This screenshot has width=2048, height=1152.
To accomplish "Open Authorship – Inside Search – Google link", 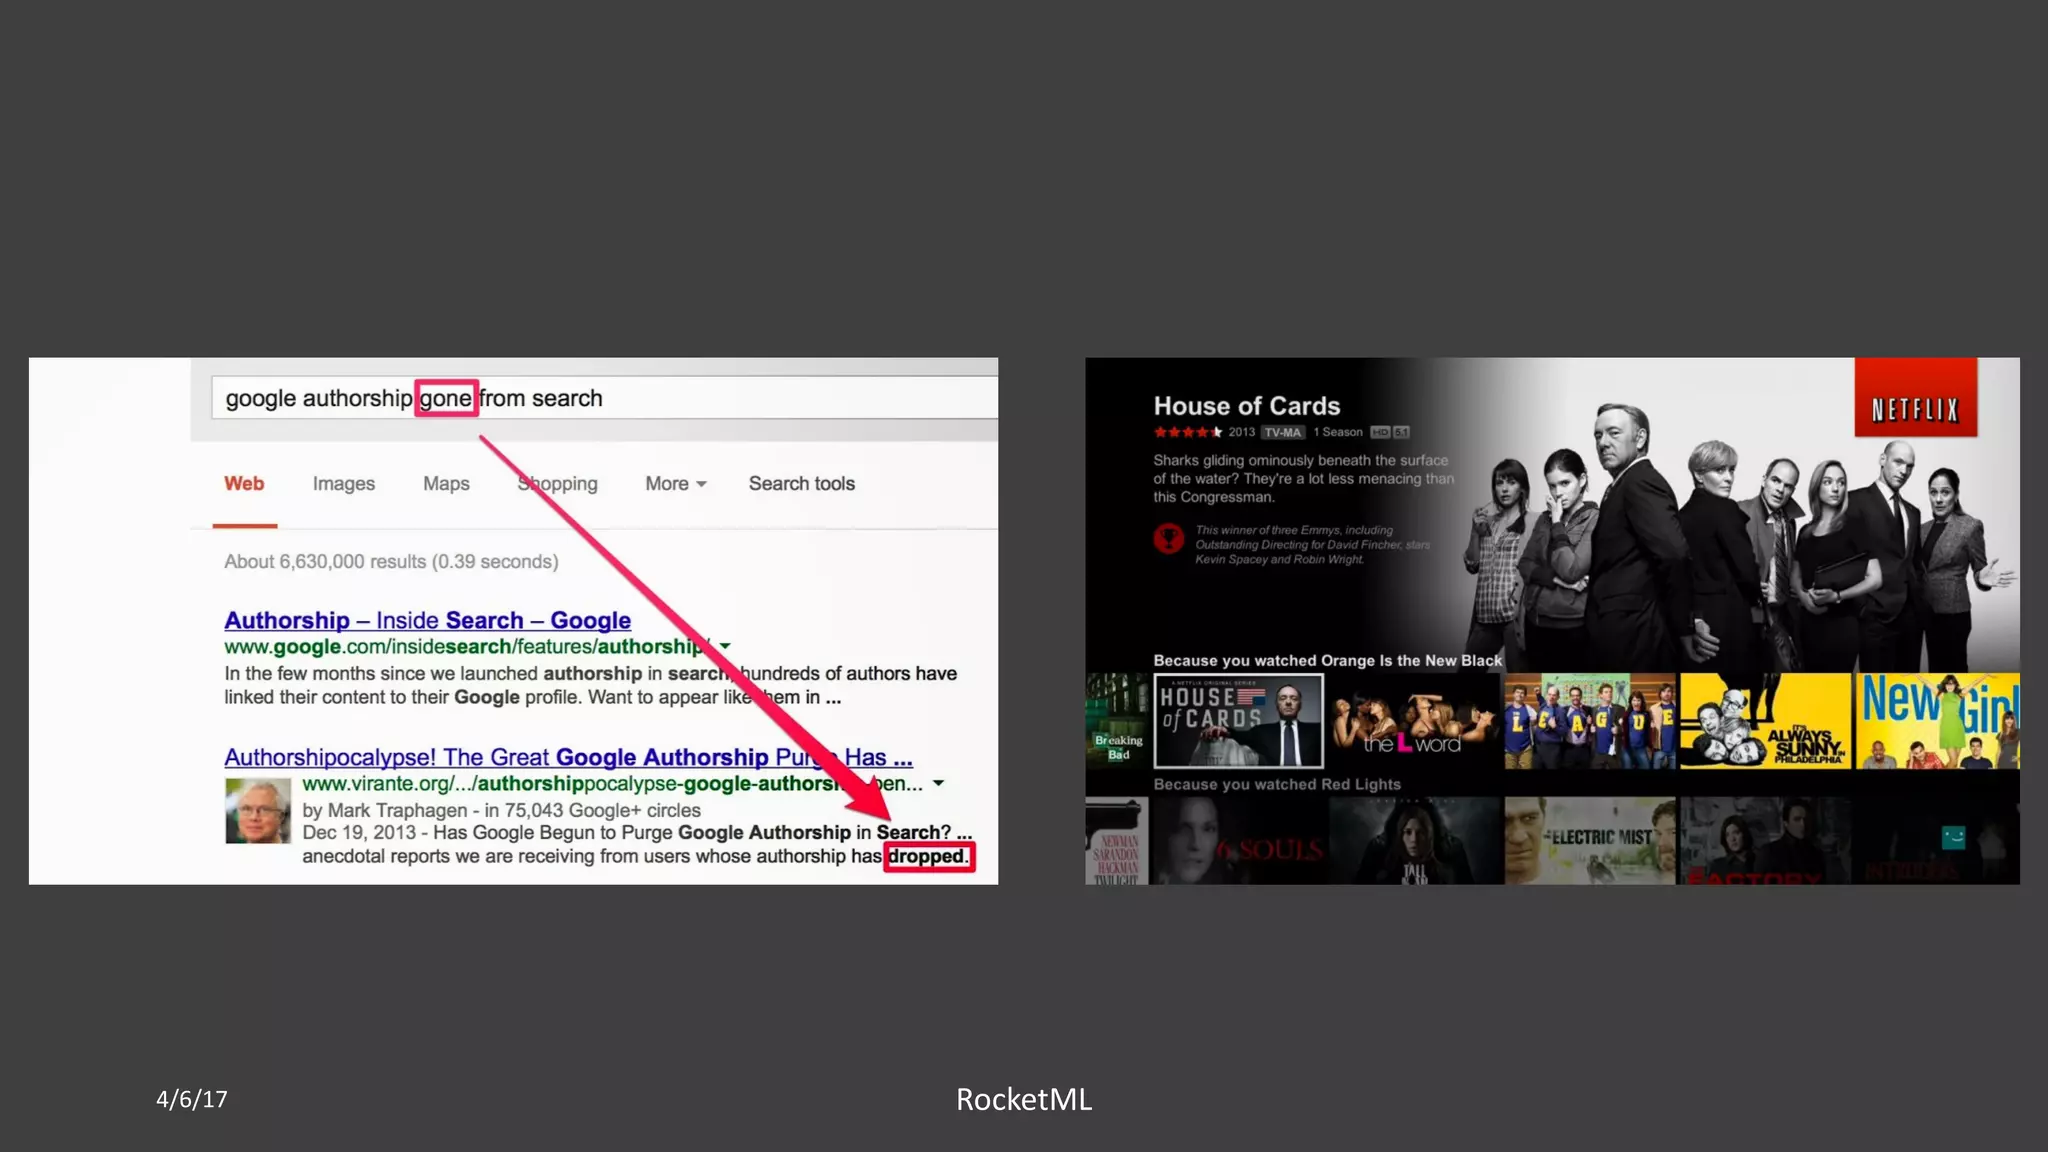I will (427, 620).
